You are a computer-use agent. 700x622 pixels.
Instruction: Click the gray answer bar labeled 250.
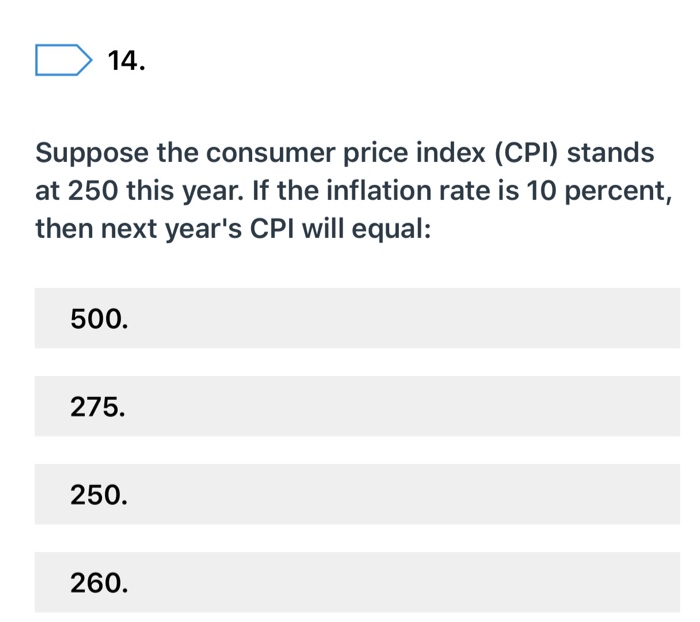click(357, 494)
